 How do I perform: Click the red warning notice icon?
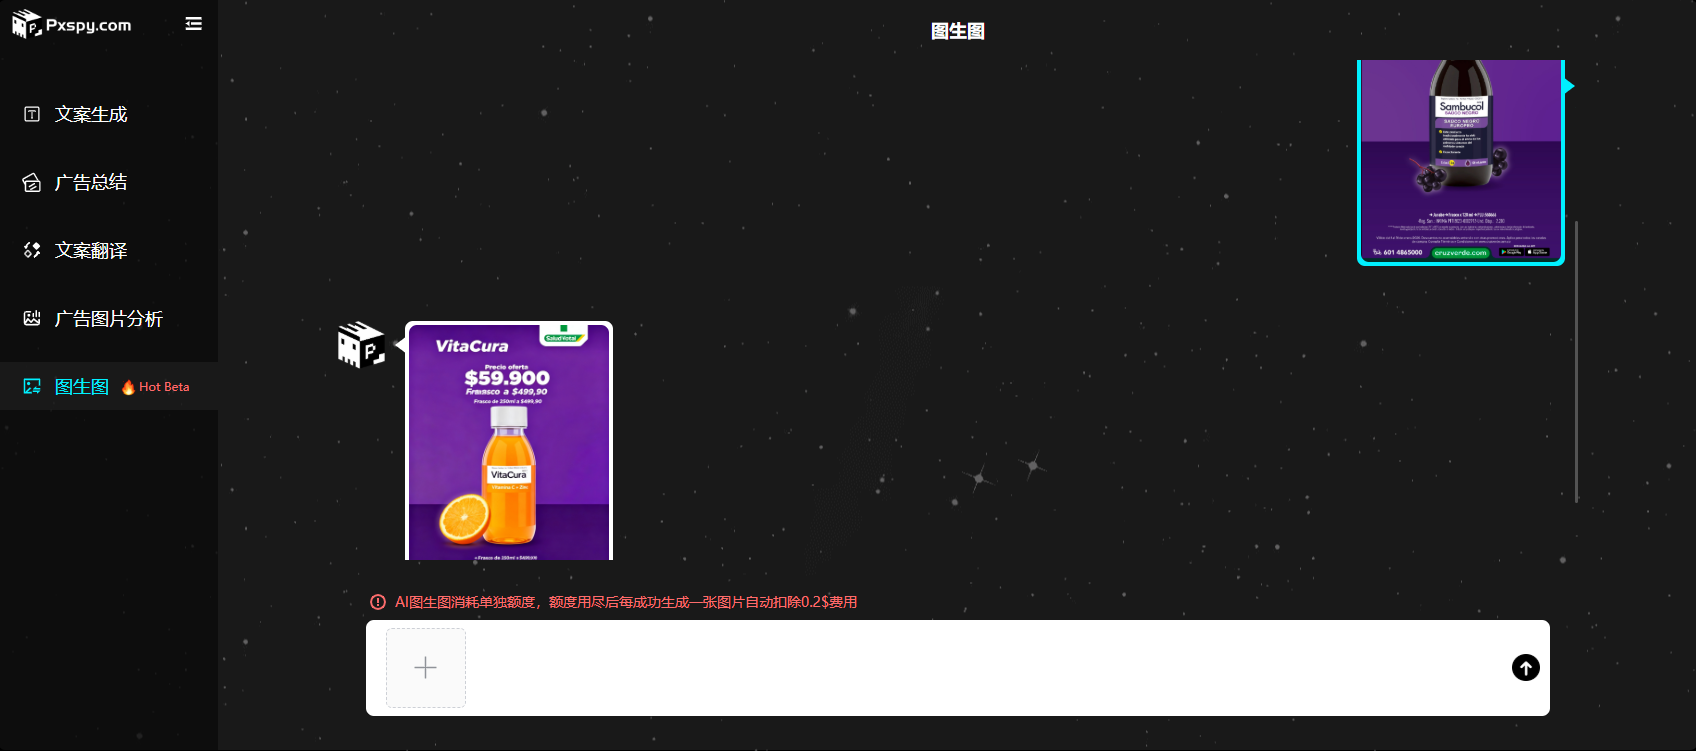(x=378, y=602)
